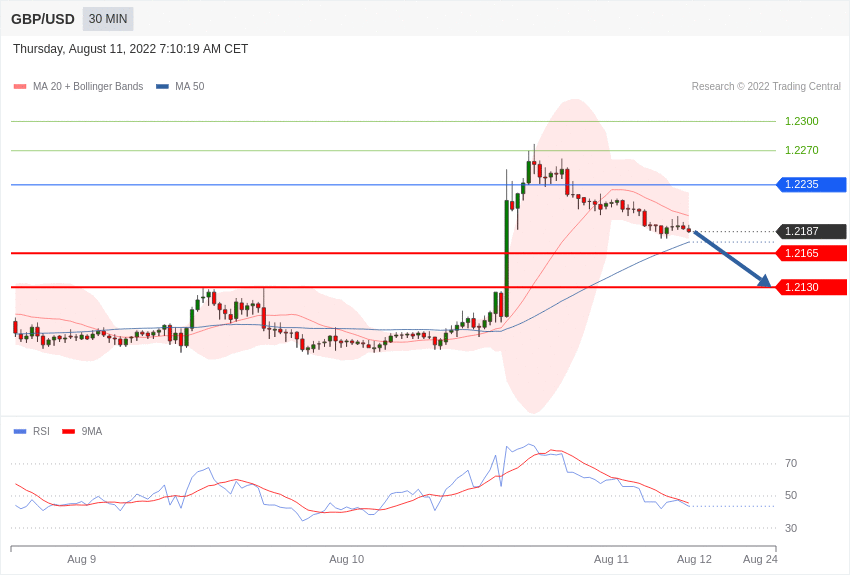Click the Aug 11 date axis label
The height and width of the screenshot is (576, 850).
[x=611, y=559]
